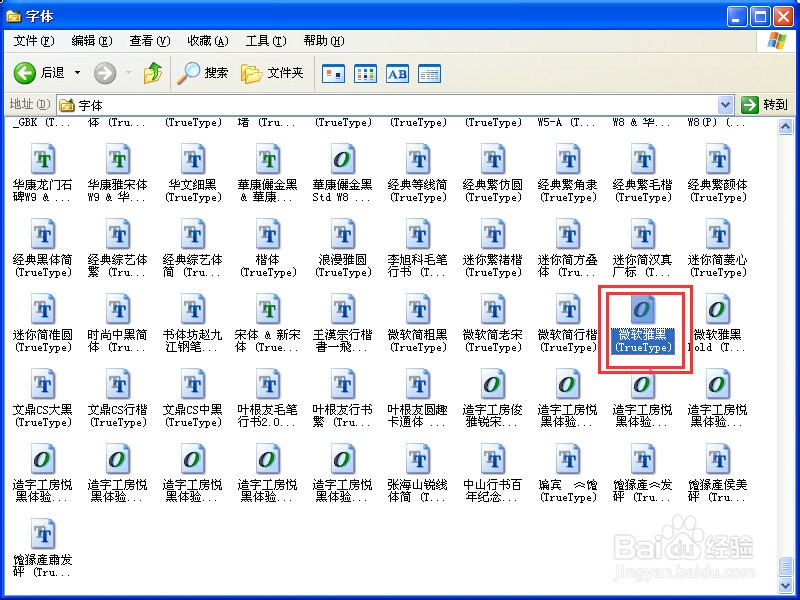Screen dimensions: 800x600
Task: Select the 浪漫雅圆 font icon
Action: (343, 234)
